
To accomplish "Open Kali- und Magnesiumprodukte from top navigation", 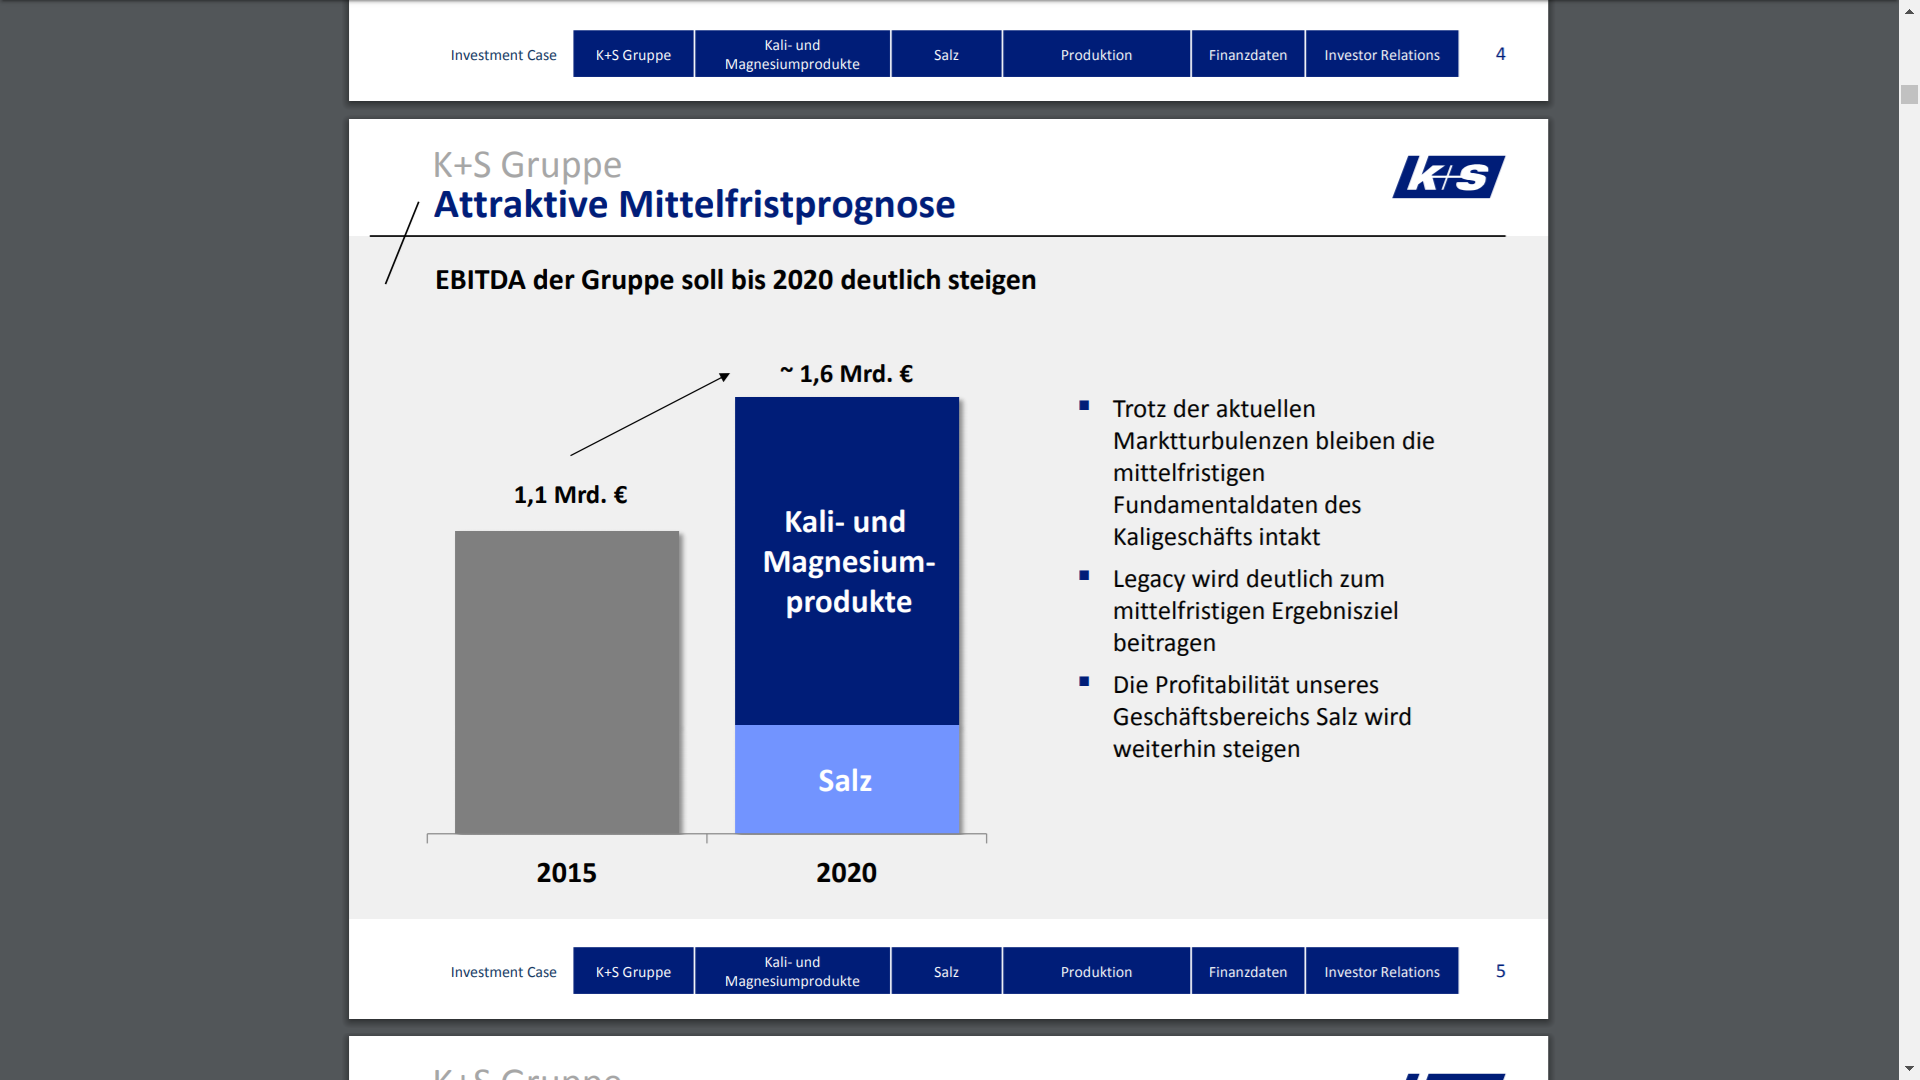I will tap(791, 53).
